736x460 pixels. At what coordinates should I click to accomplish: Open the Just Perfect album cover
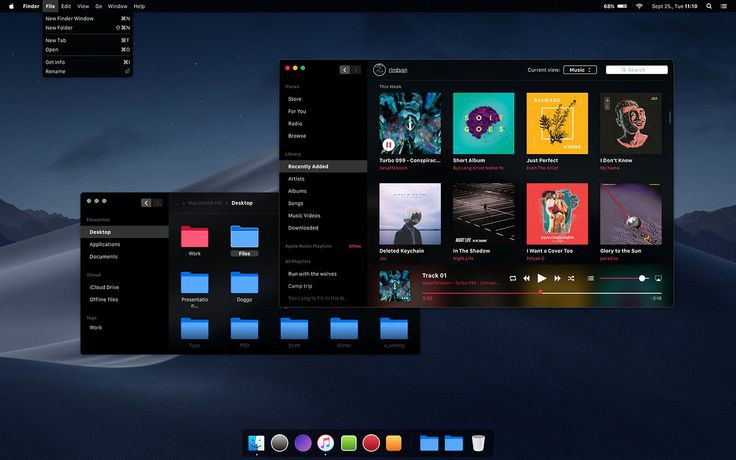[557, 123]
